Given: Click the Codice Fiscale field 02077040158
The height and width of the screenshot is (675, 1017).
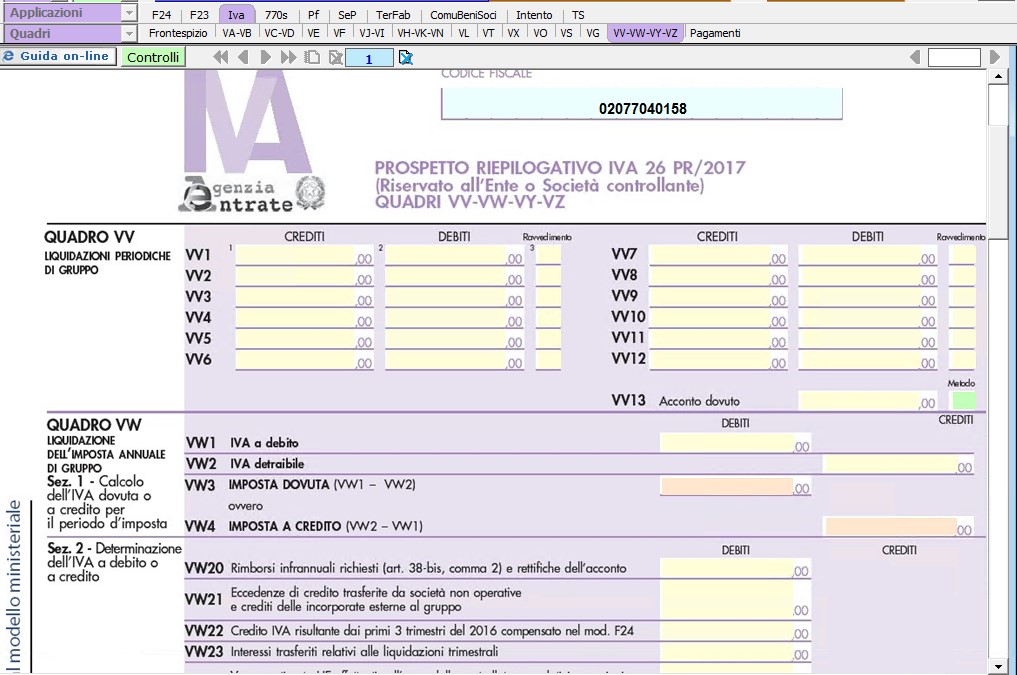Looking at the screenshot, I should click(642, 104).
